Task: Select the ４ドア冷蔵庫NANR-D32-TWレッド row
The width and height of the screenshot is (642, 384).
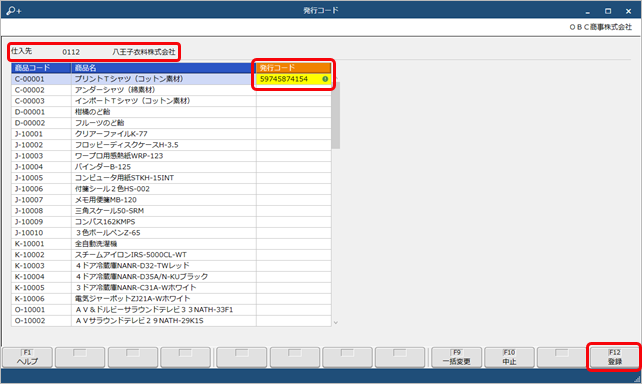Action: pyautogui.click(x=171, y=266)
